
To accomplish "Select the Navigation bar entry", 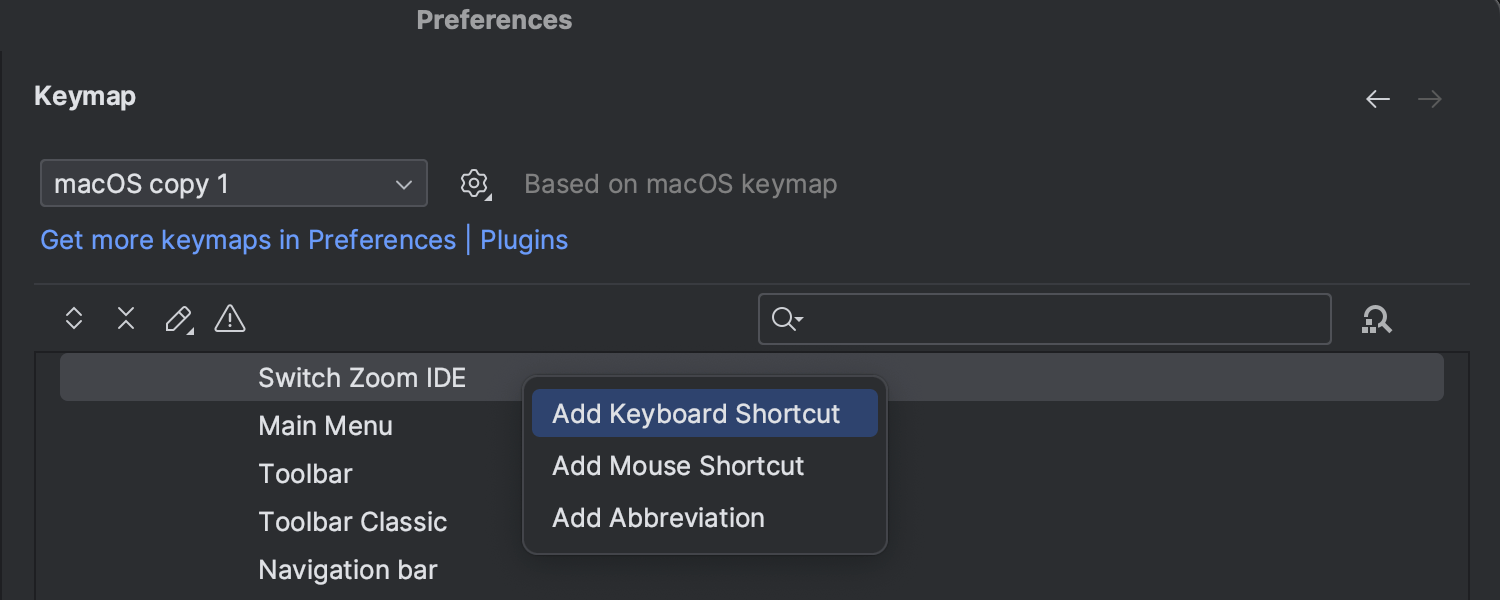I will point(347,569).
